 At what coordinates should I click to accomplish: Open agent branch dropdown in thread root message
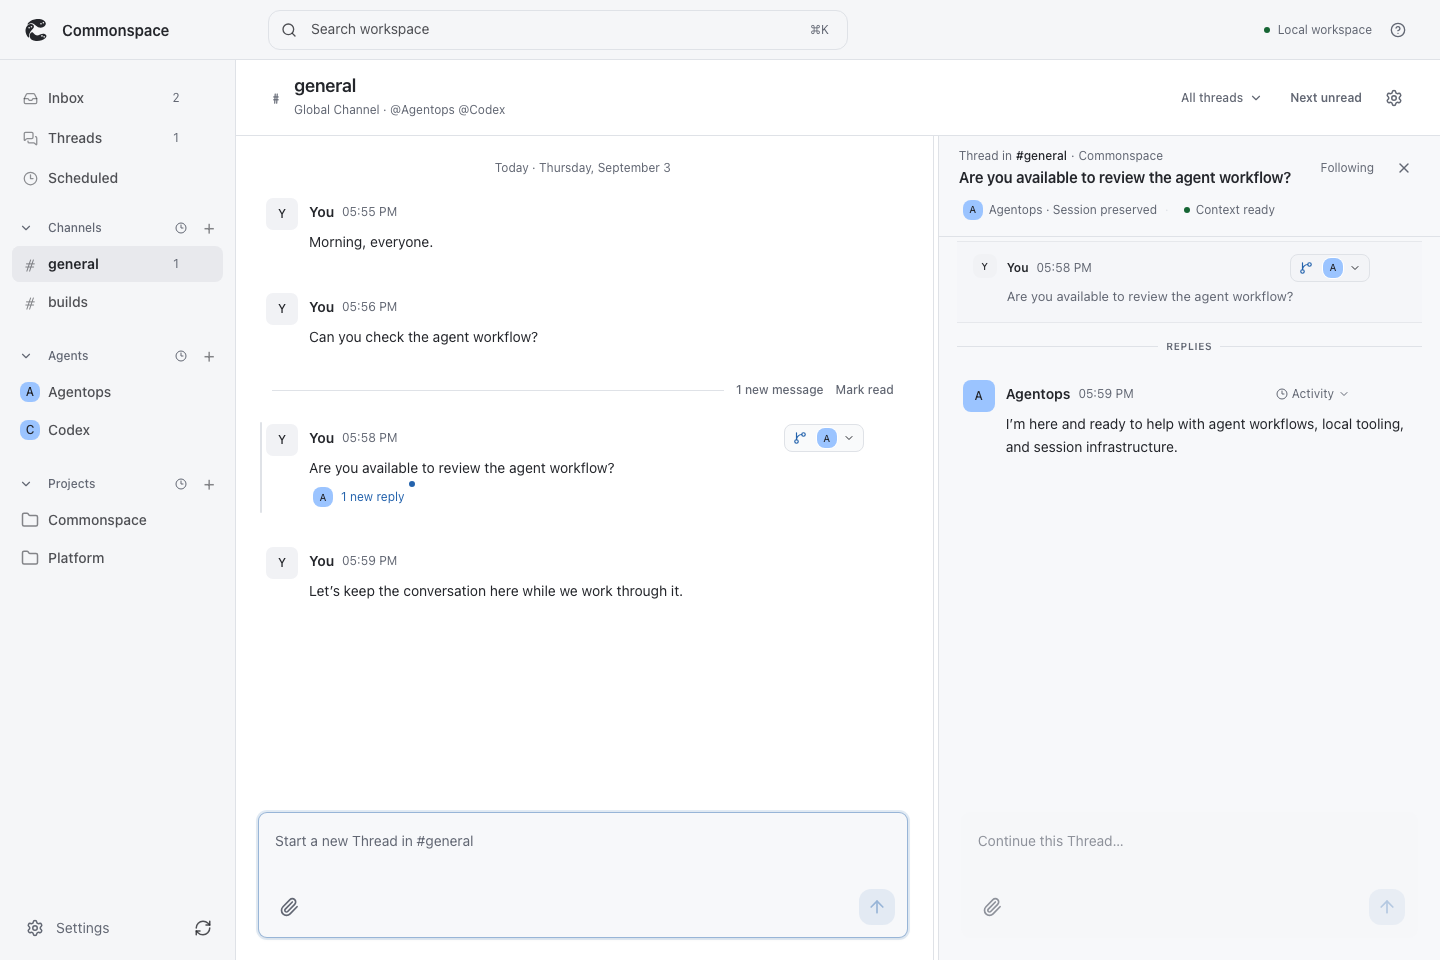(x=1330, y=268)
